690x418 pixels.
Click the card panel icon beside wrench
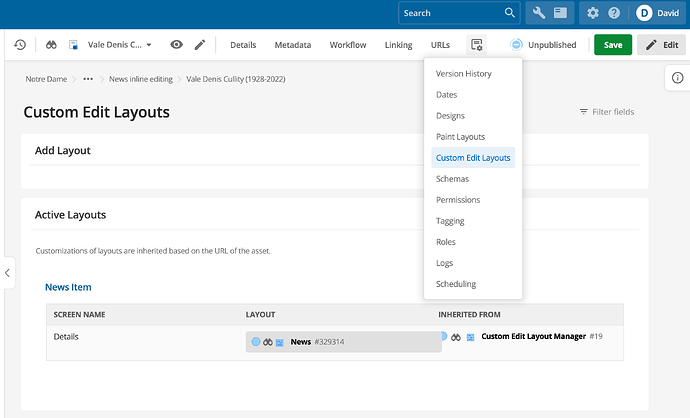click(560, 13)
